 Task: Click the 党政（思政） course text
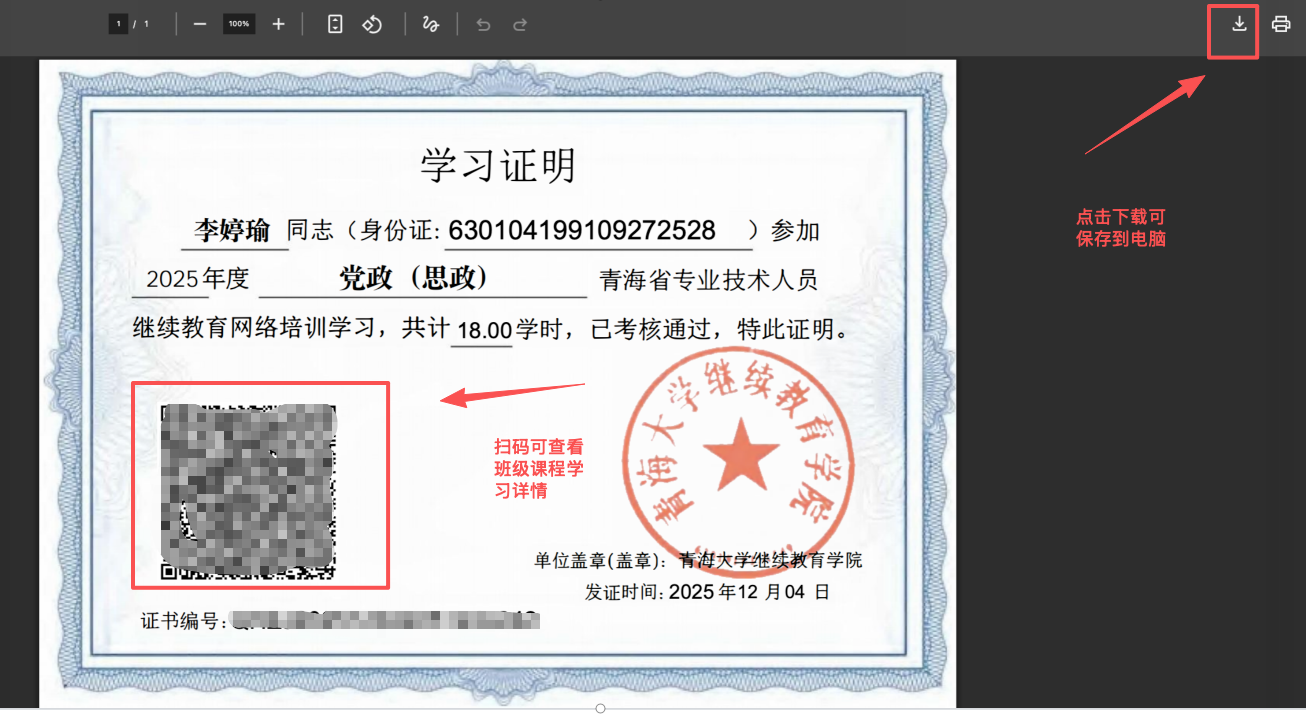point(413,278)
